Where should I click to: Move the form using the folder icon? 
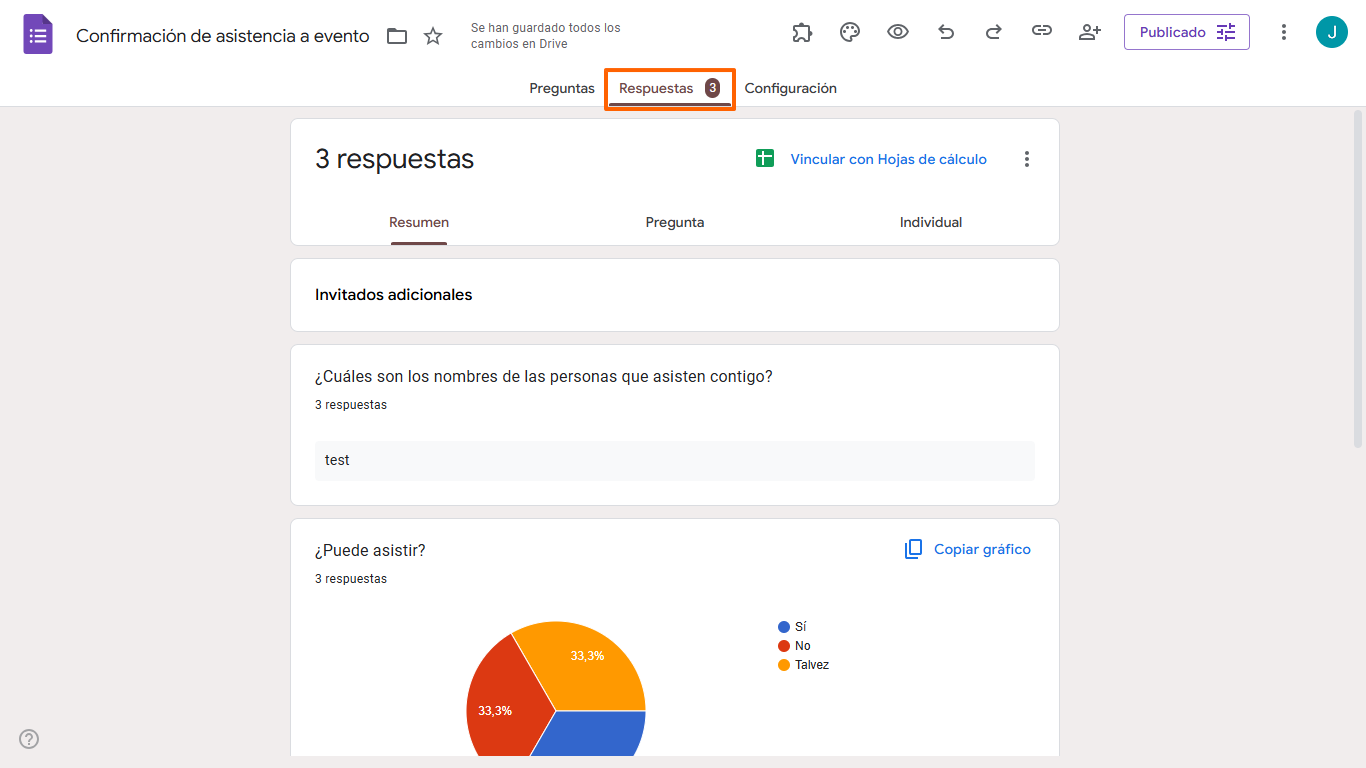tap(396, 35)
